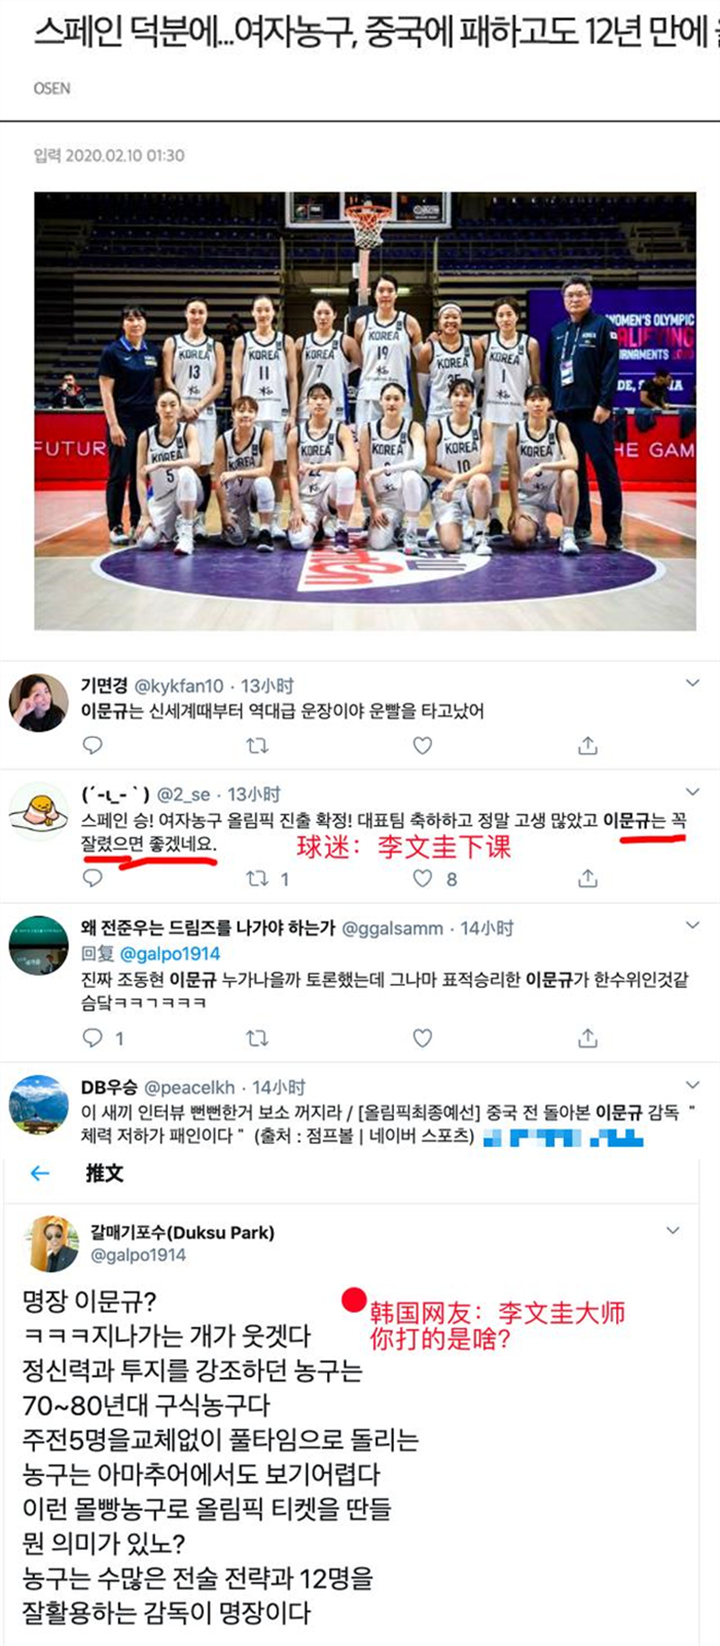
Task: Reply to kykfan10's tweet
Action: (92, 745)
